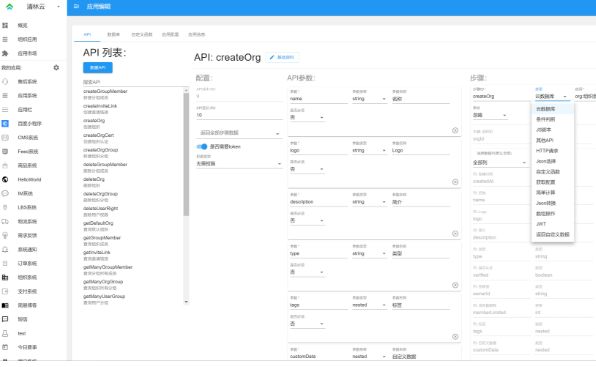Open the required dropdown under name parameter
596x367 pixels.
pyautogui.click(x=307, y=117)
